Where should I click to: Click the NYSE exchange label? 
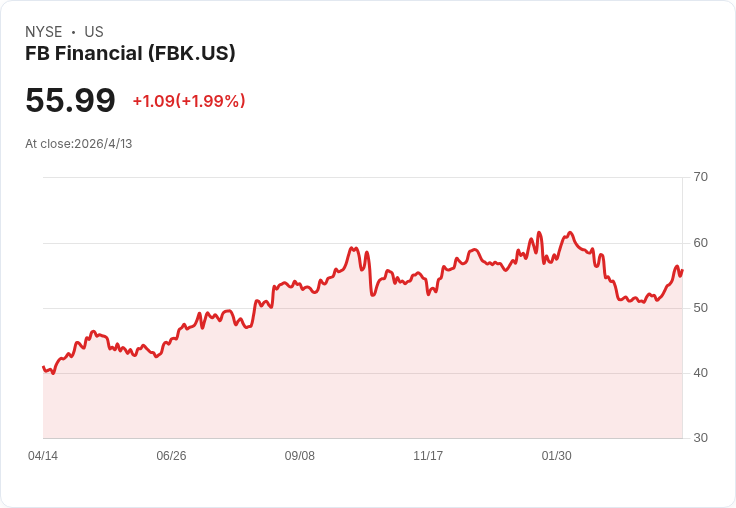click(44, 32)
